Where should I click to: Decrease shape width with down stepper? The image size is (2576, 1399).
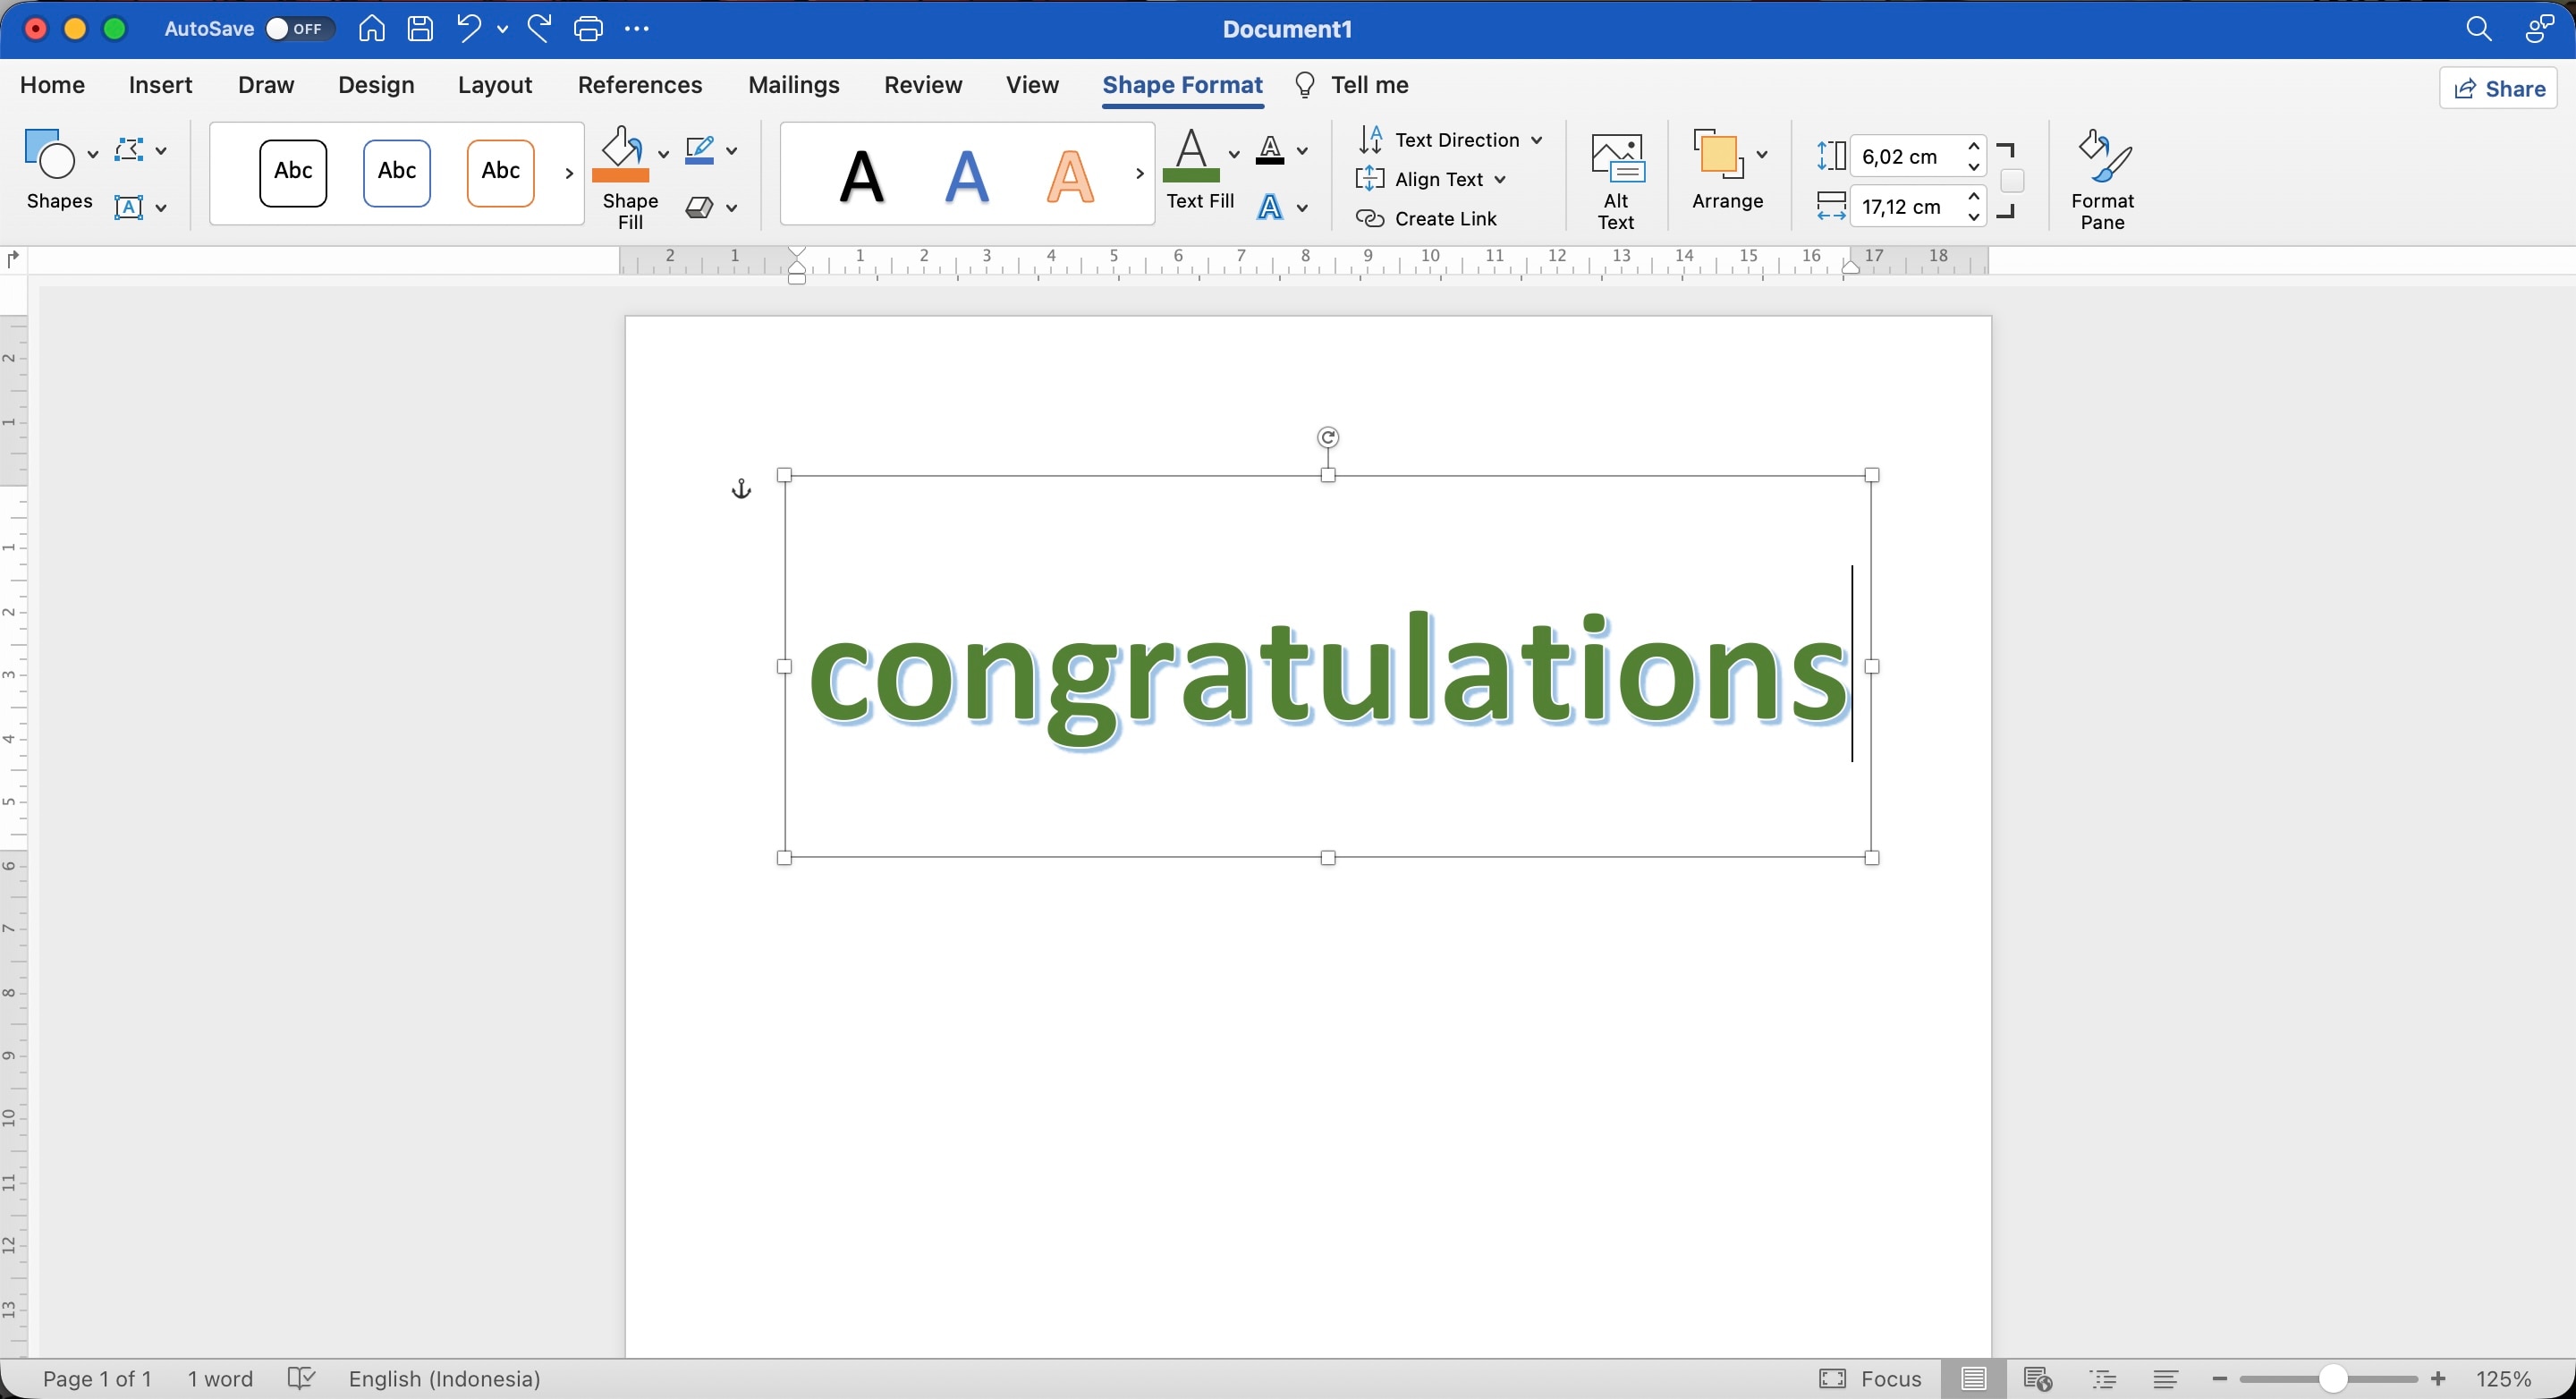click(1974, 217)
